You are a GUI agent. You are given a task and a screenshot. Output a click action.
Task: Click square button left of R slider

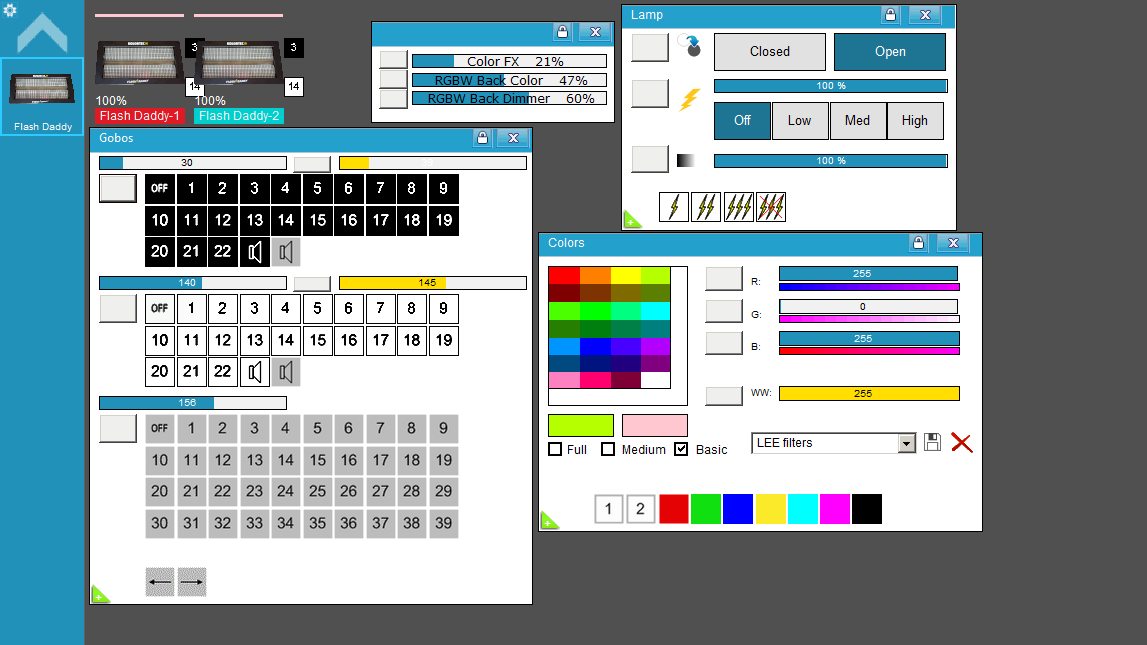[723, 279]
